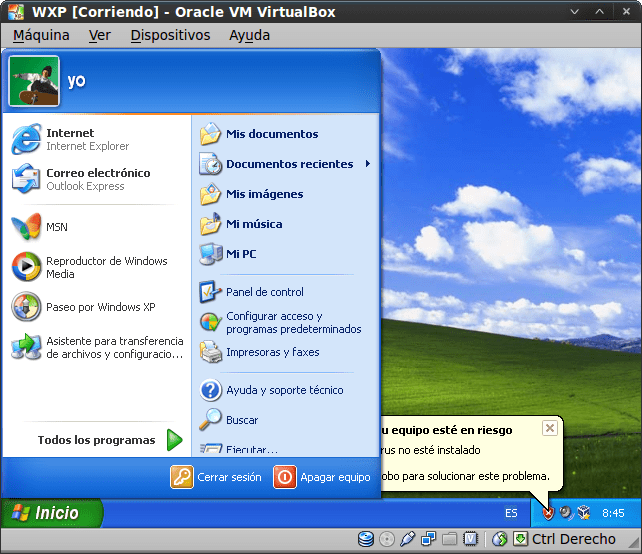Image resolution: width=642 pixels, height=554 pixels.
Task: Click the network adapters status icon
Action: (428, 540)
